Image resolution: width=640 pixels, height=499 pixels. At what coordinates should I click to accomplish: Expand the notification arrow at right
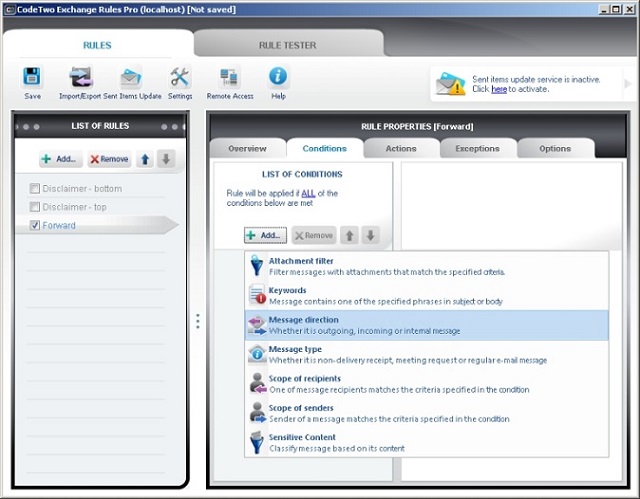click(x=628, y=84)
